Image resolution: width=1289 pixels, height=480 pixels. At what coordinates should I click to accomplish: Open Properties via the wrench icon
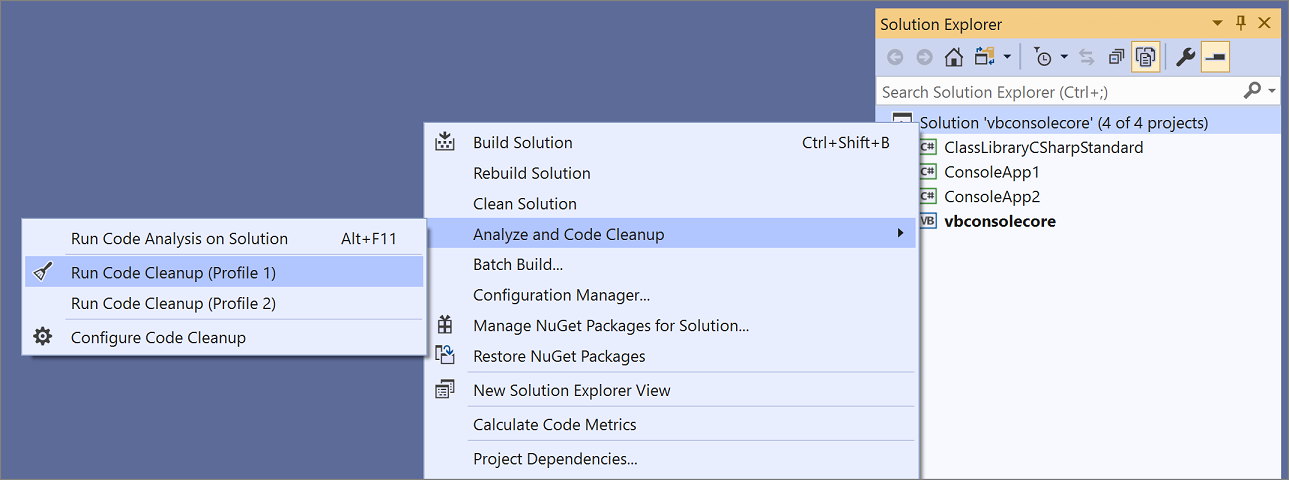[1185, 57]
